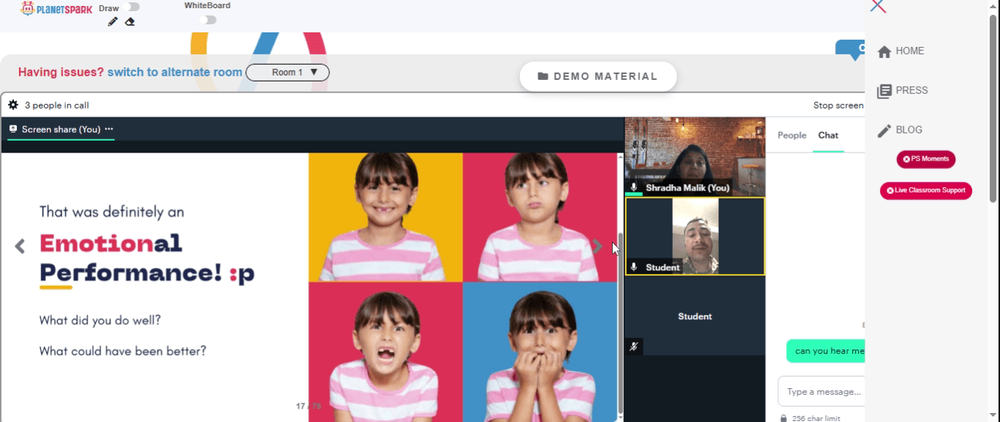The width and height of the screenshot is (1000, 422).
Task: Switch to the Chat tab
Action: [x=828, y=135]
